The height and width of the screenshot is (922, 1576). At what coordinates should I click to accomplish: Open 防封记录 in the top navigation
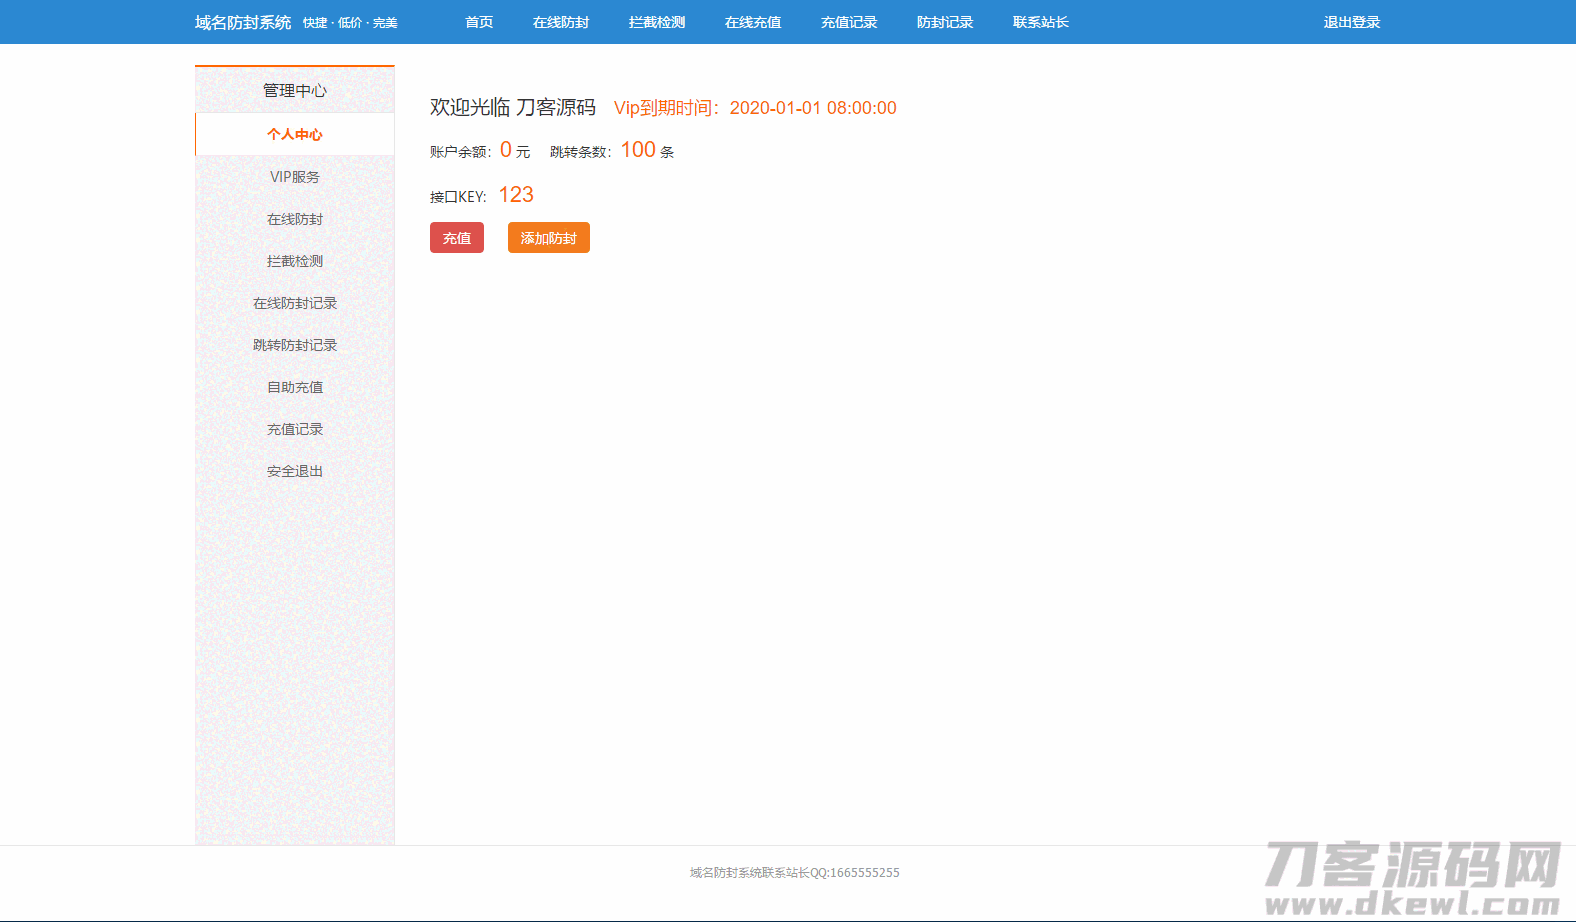coord(945,22)
